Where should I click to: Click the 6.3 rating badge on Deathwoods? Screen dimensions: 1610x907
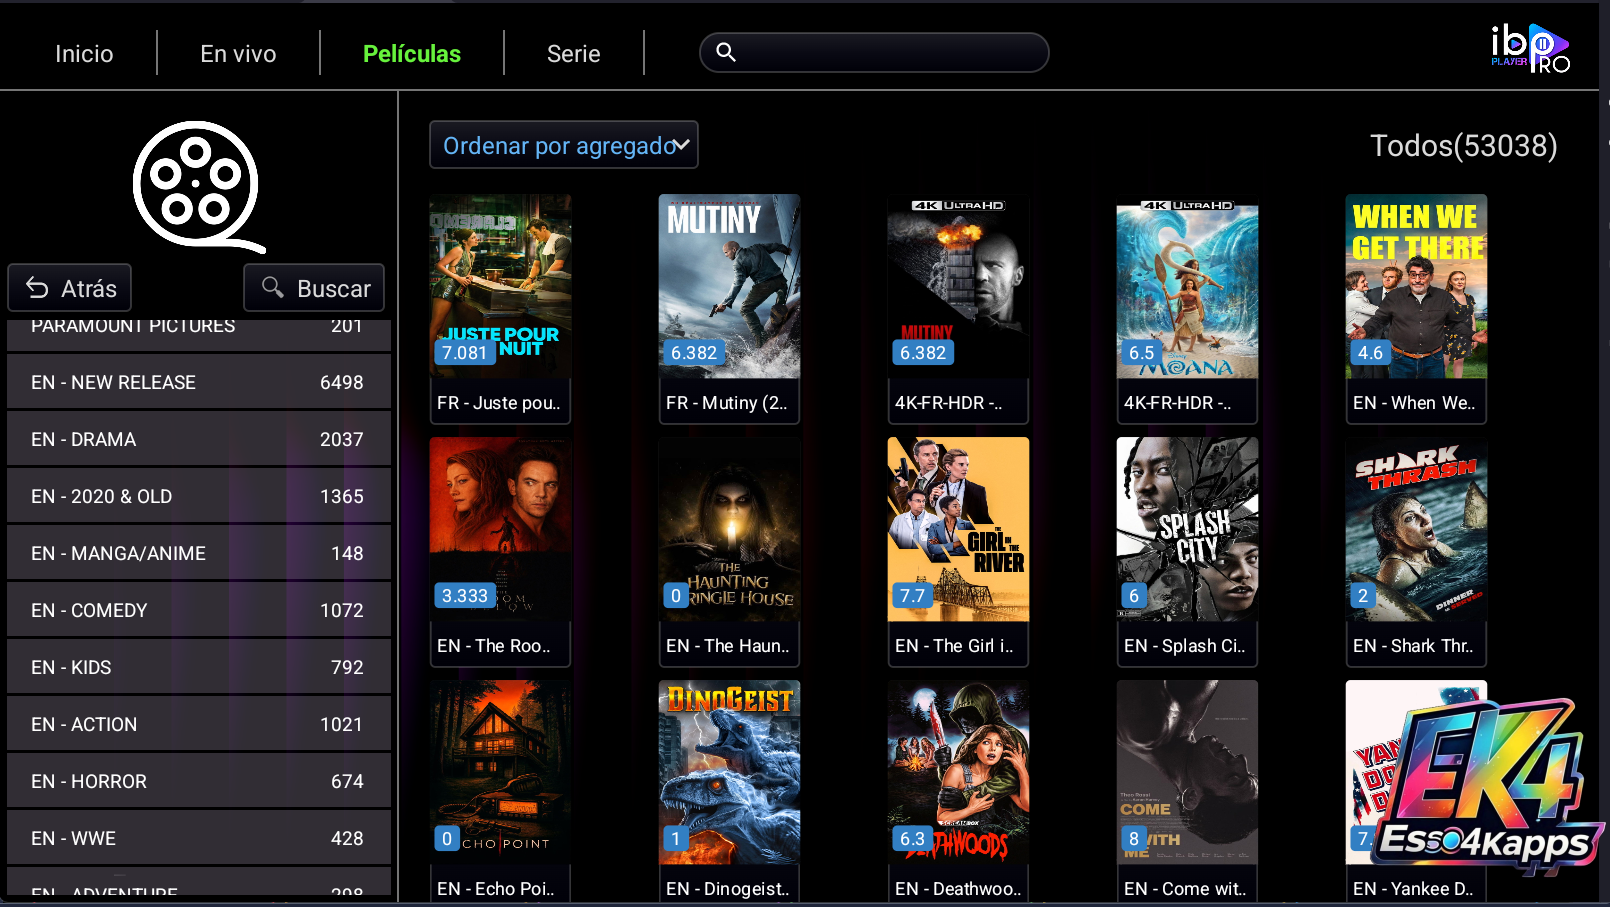pyautogui.click(x=913, y=839)
